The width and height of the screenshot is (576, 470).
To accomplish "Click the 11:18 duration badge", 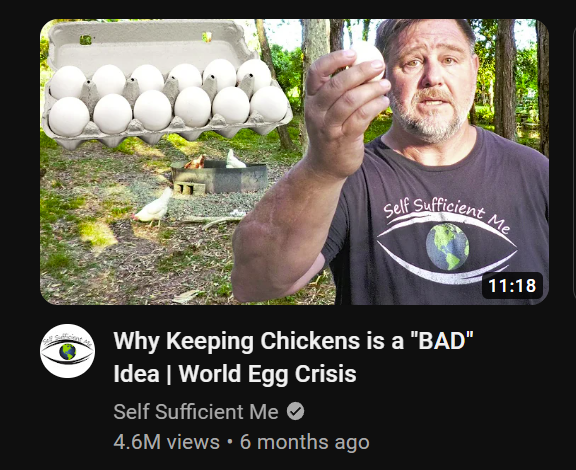I will [512, 286].
